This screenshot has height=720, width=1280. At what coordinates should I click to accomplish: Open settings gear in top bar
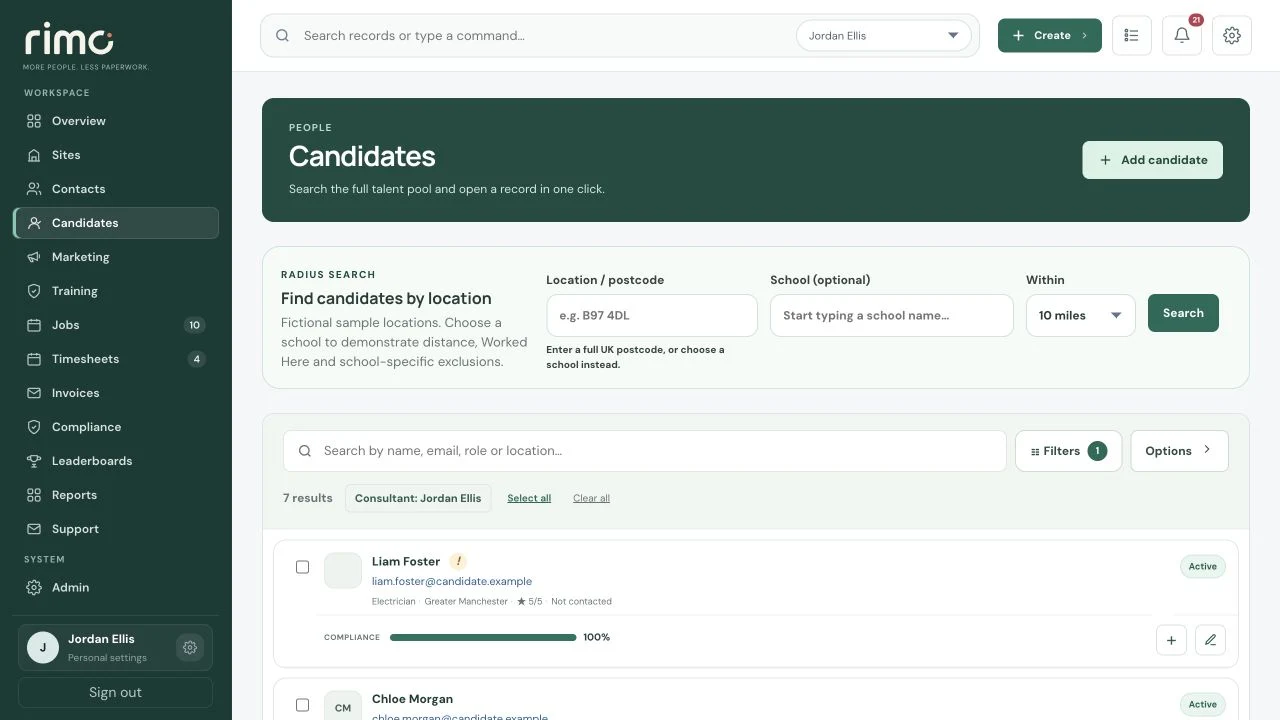(1232, 35)
